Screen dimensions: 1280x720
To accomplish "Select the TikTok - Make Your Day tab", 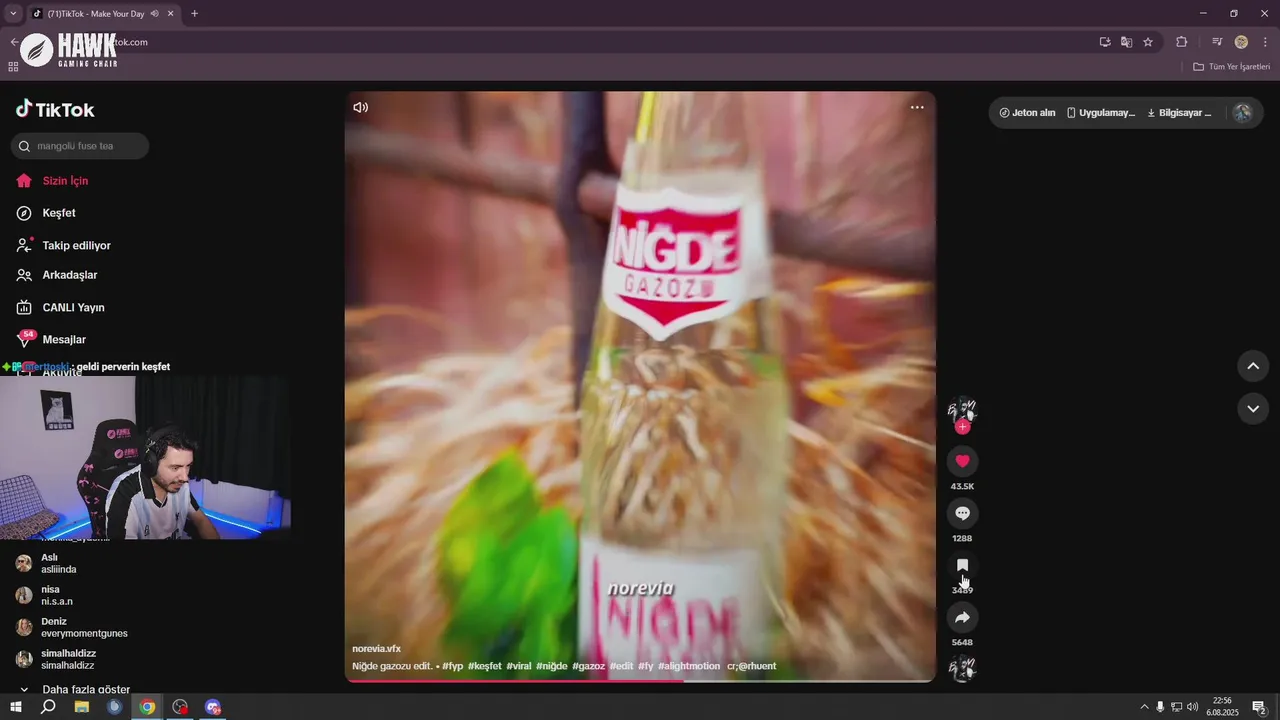I will 96,14.
